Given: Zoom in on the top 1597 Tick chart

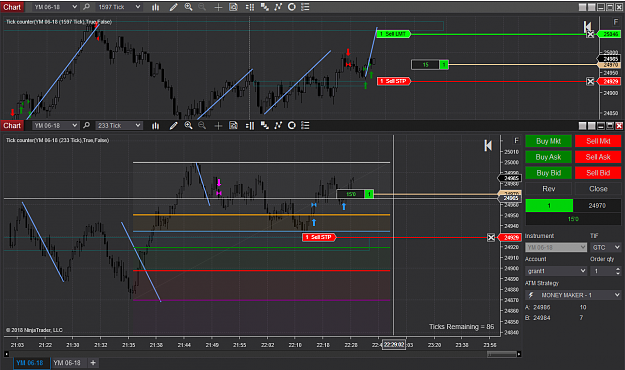Looking at the screenshot, I should (189, 7).
